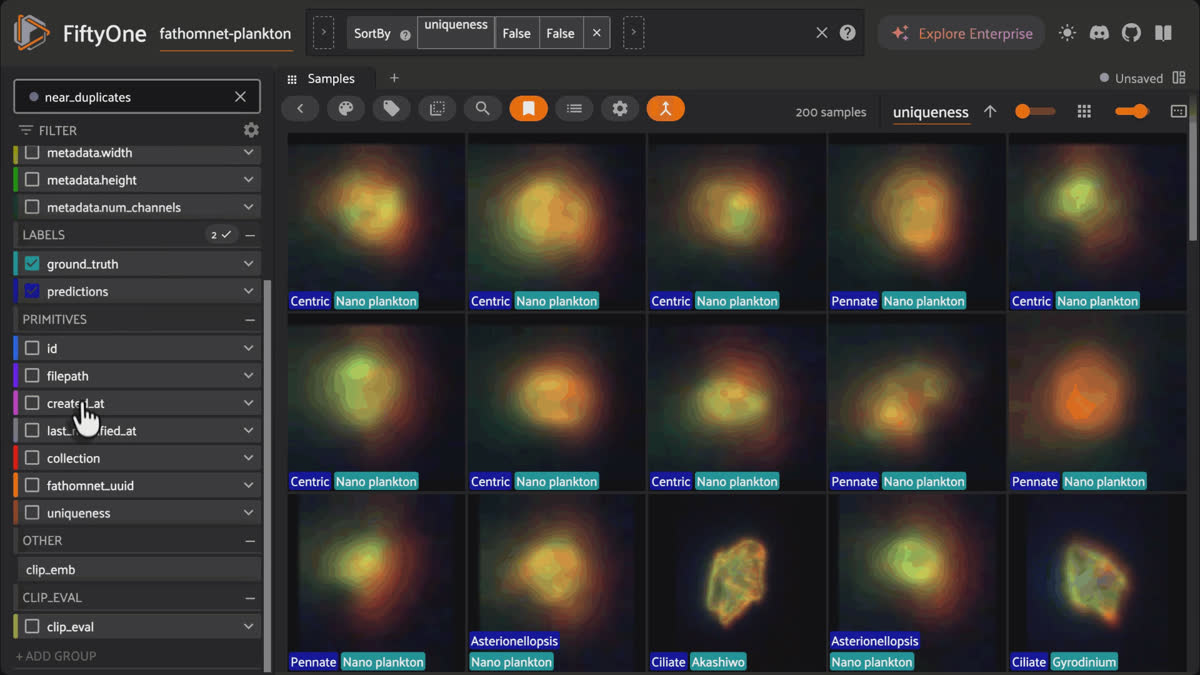Clear the near_duplicates saved view
The height and width of the screenshot is (675, 1200).
(240, 97)
